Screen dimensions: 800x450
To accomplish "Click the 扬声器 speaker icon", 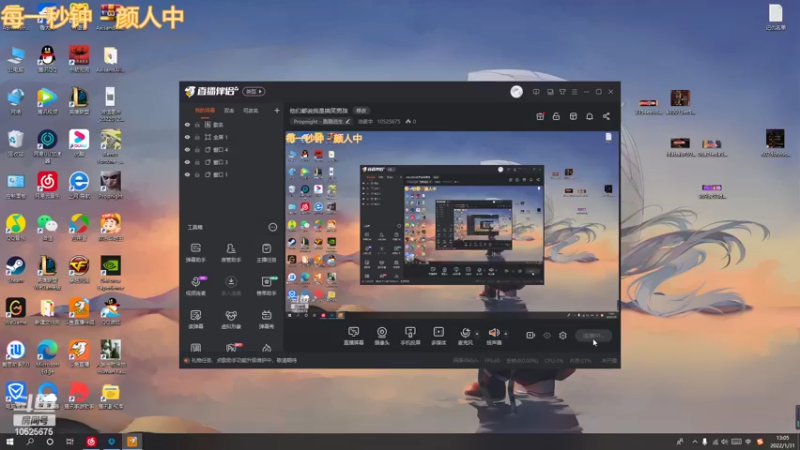I will coord(493,333).
